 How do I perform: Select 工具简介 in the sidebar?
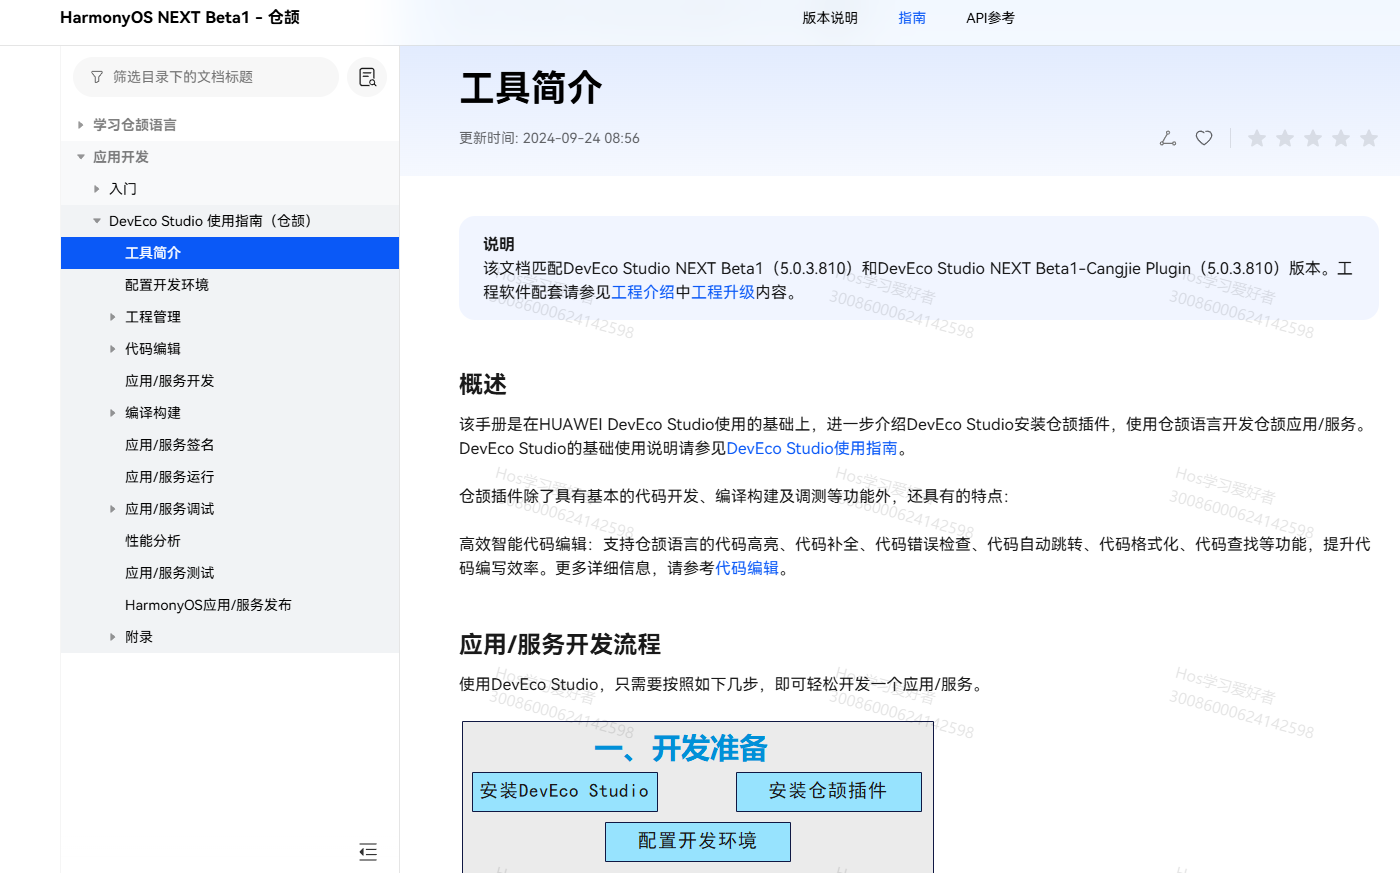pos(230,253)
